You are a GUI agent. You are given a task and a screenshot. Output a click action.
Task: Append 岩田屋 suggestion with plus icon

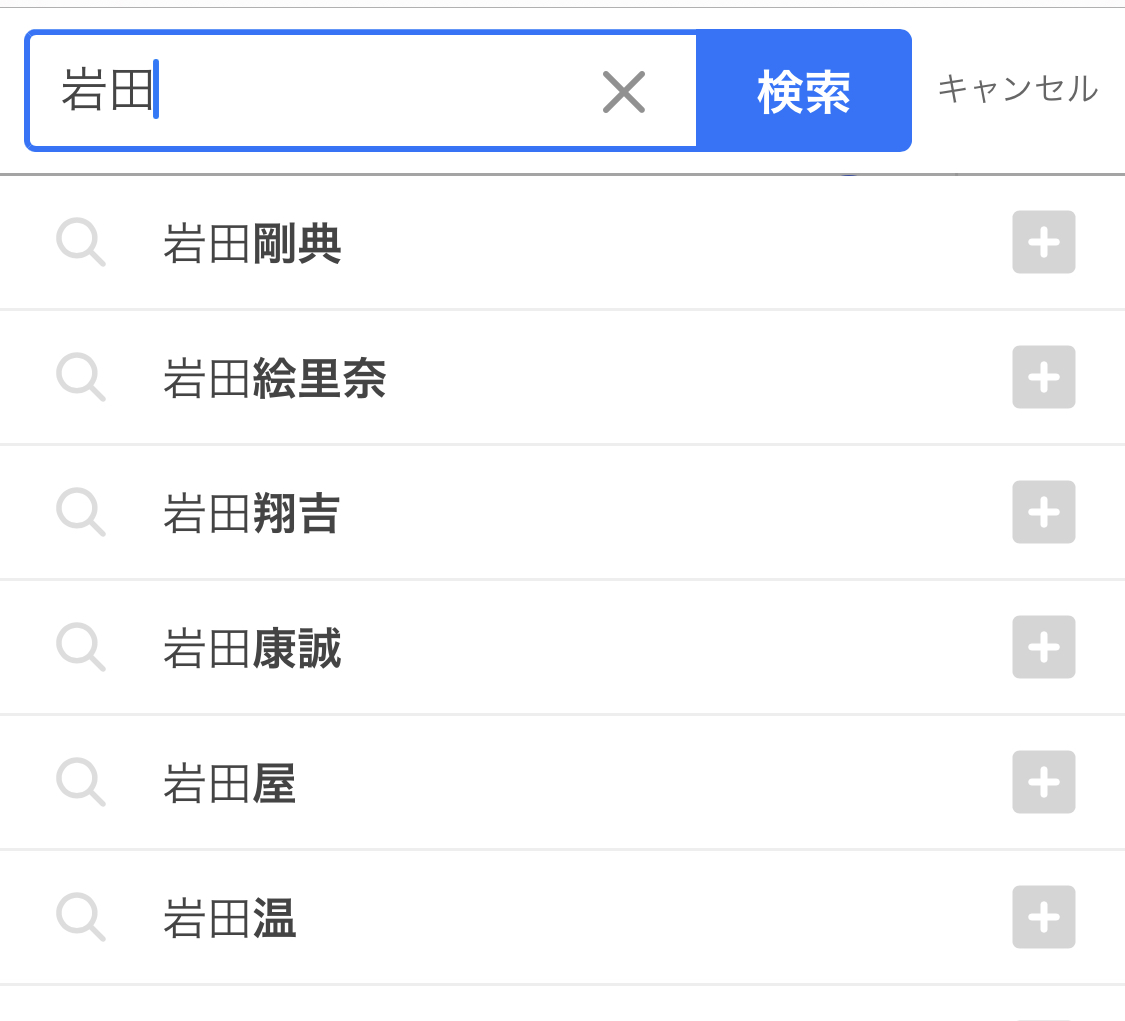pyautogui.click(x=1043, y=781)
